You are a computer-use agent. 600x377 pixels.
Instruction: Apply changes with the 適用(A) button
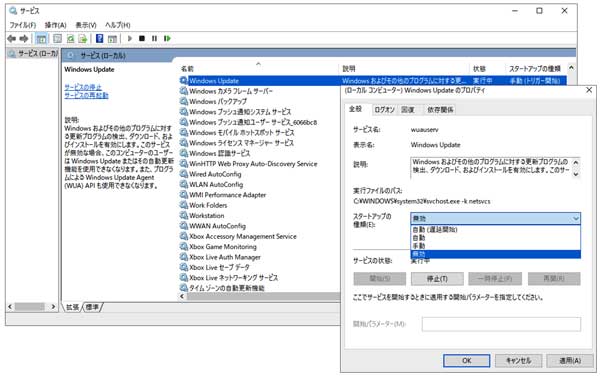(570, 361)
